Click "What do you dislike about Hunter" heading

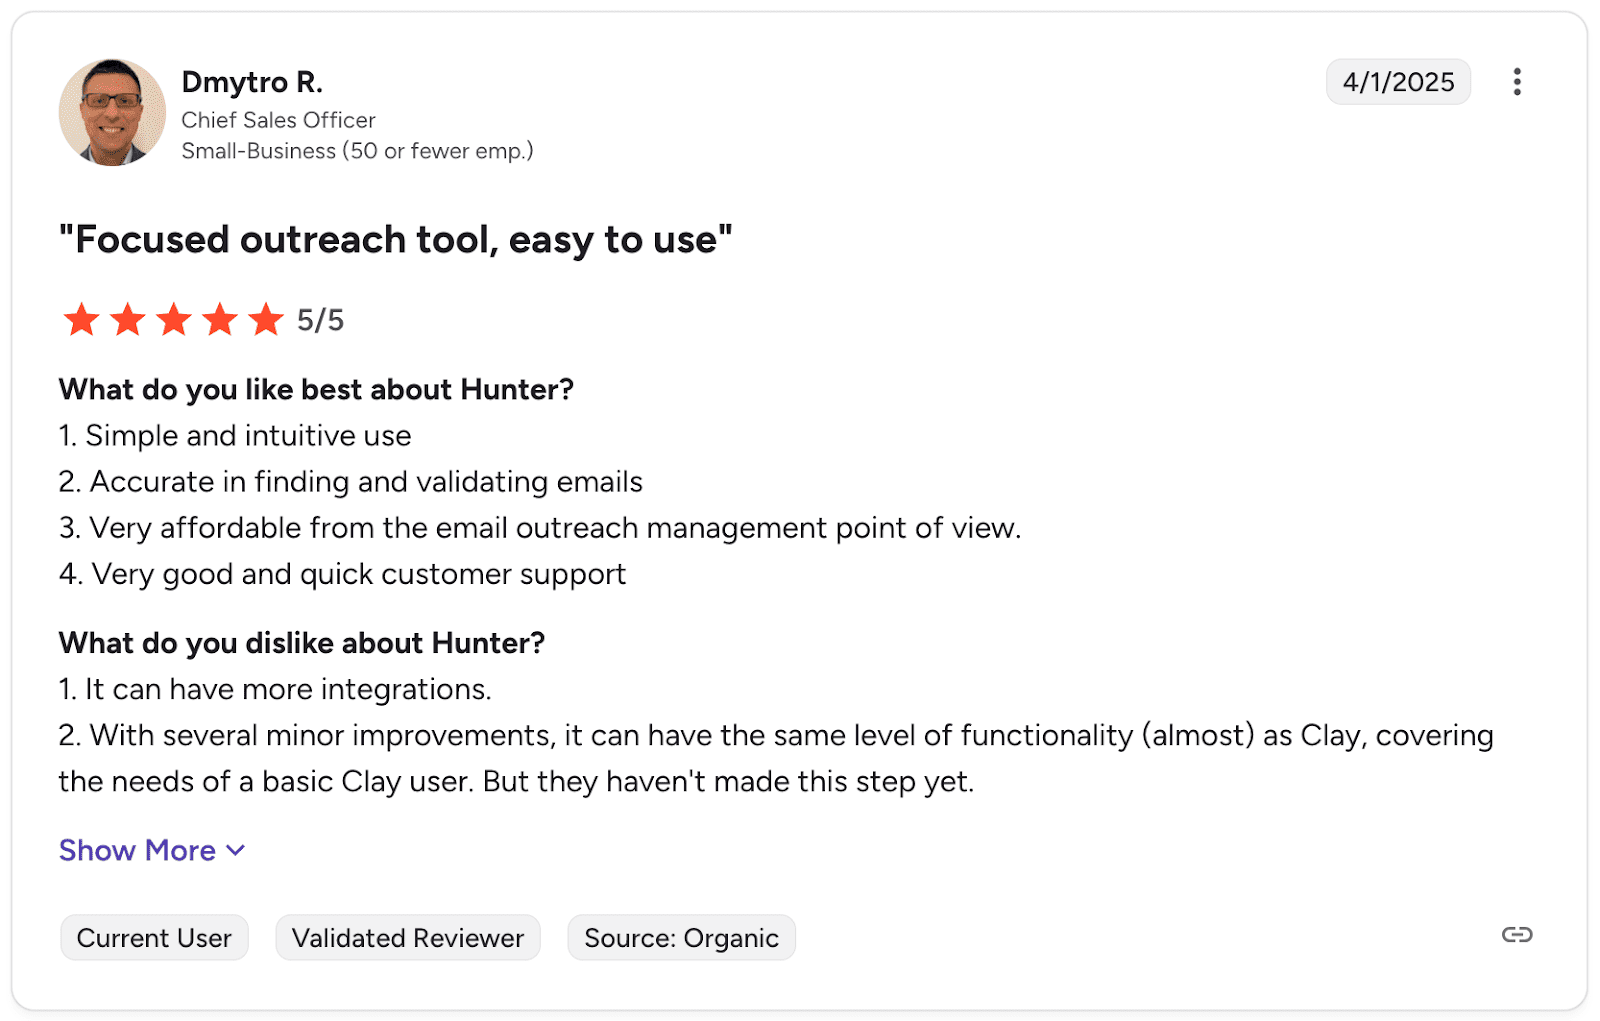(301, 643)
